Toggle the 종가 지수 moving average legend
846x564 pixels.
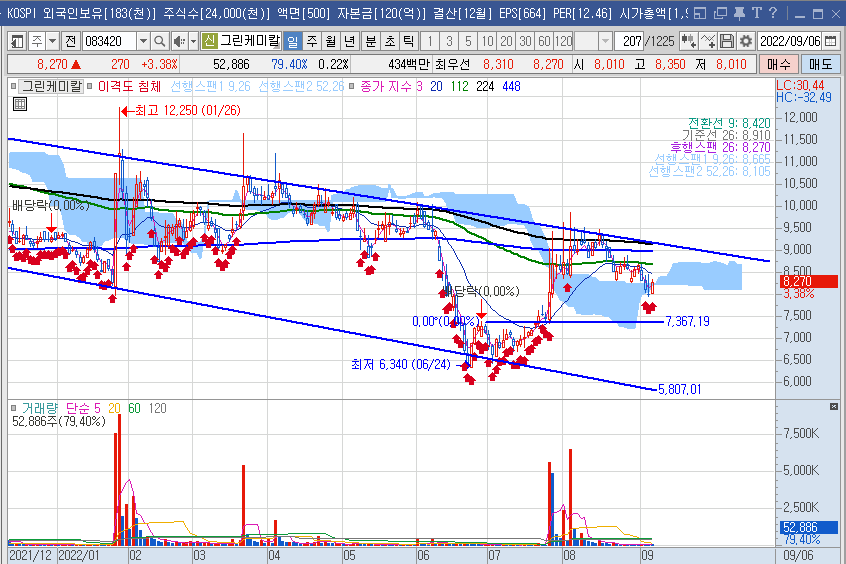tap(386, 86)
